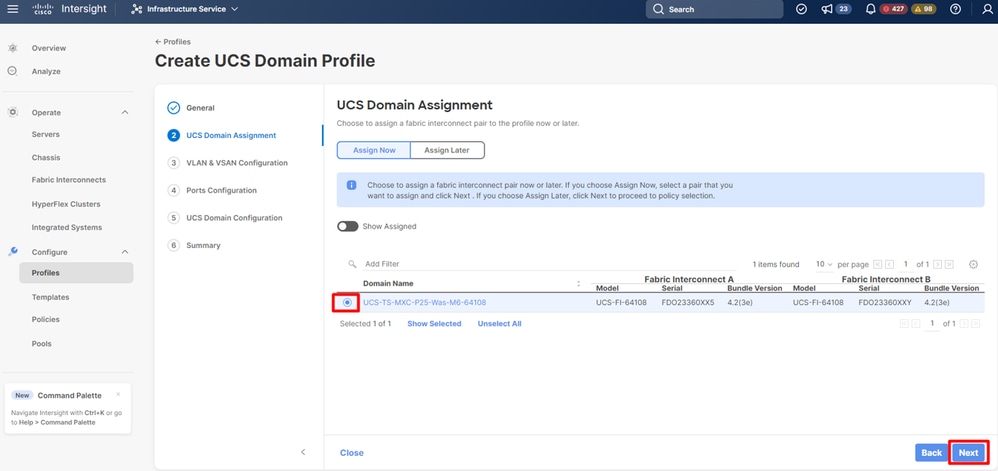Image resolution: width=998 pixels, height=471 pixels.
Task: Open Integrated Systems in the sidebar
Action: [67, 227]
